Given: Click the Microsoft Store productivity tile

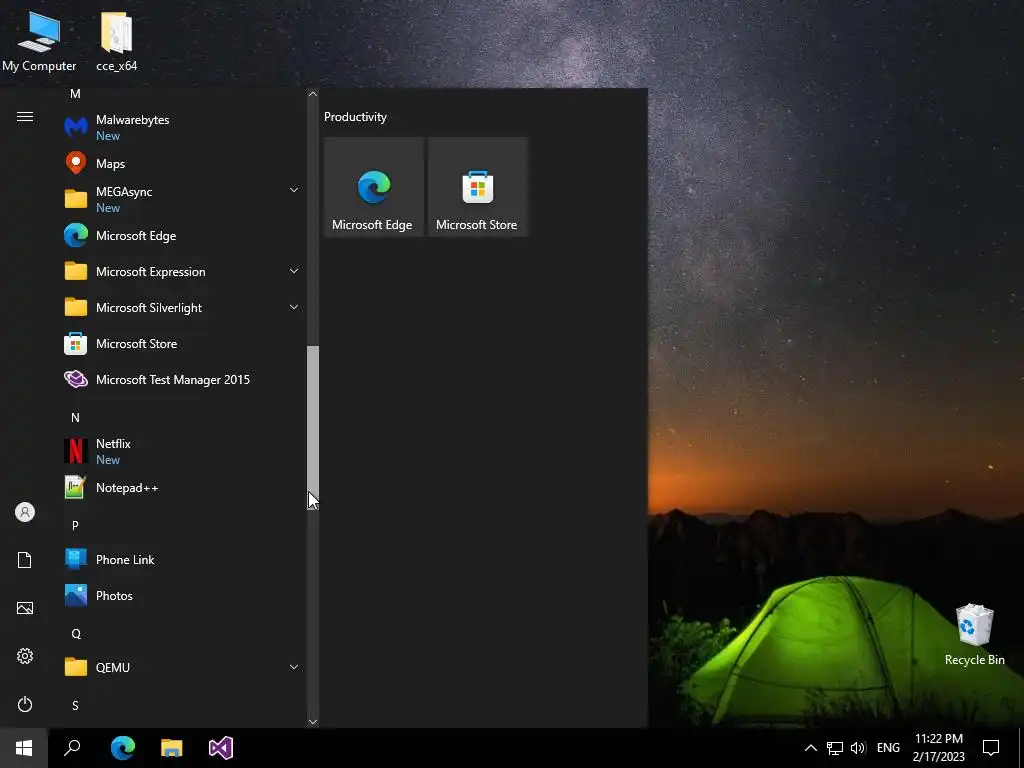Looking at the screenshot, I should coord(477,187).
